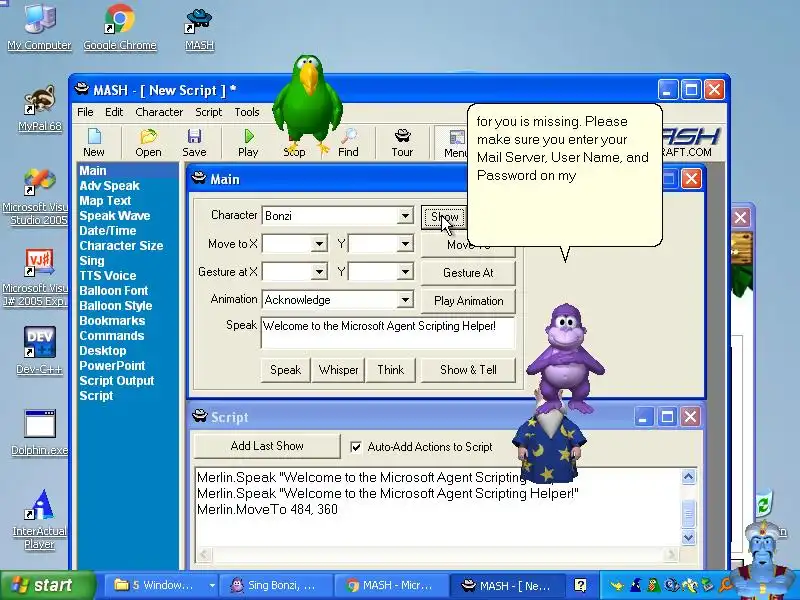
Task: Open My Computer desktop icon
Action: (39, 28)
